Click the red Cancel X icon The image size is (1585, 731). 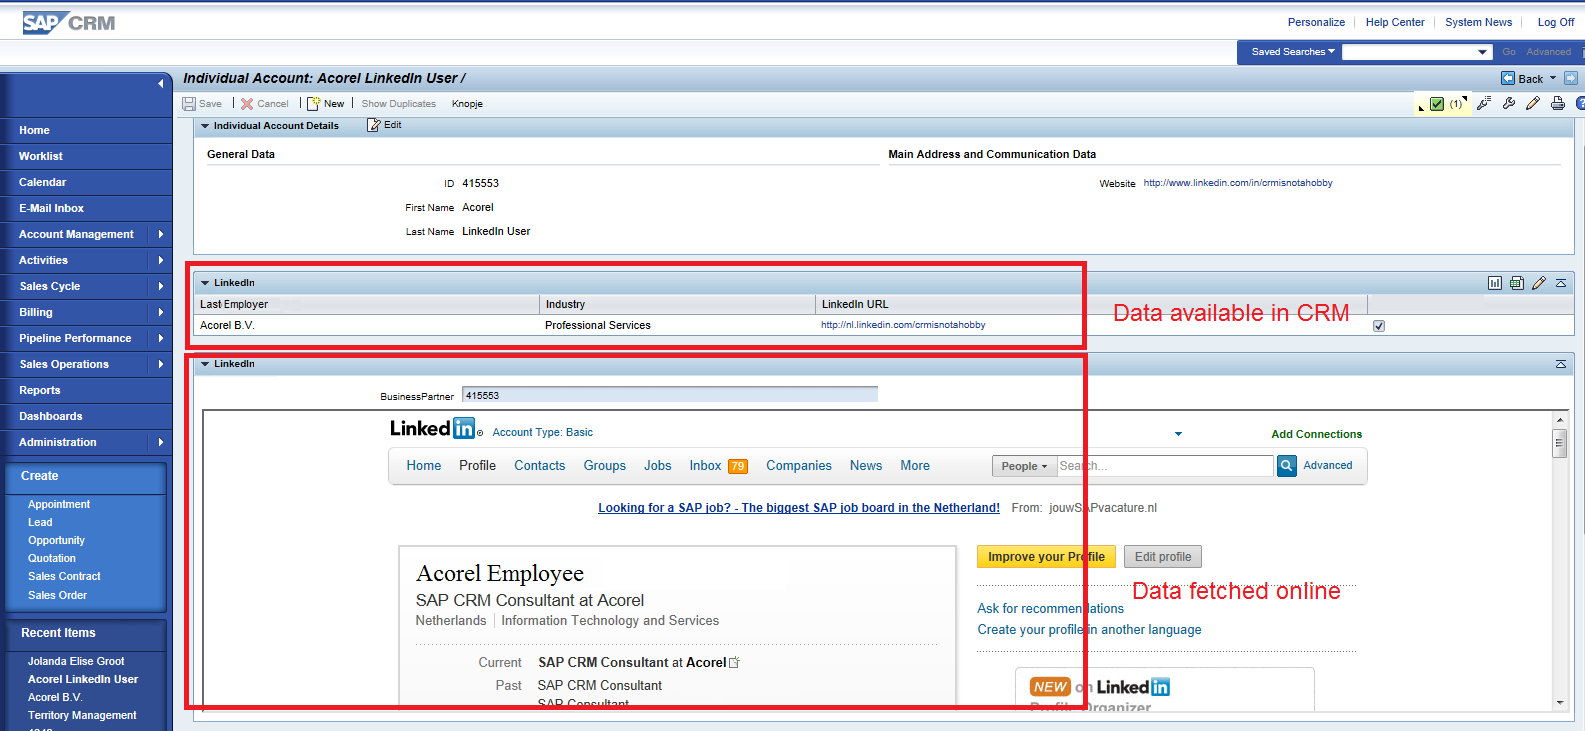point(247,104)
